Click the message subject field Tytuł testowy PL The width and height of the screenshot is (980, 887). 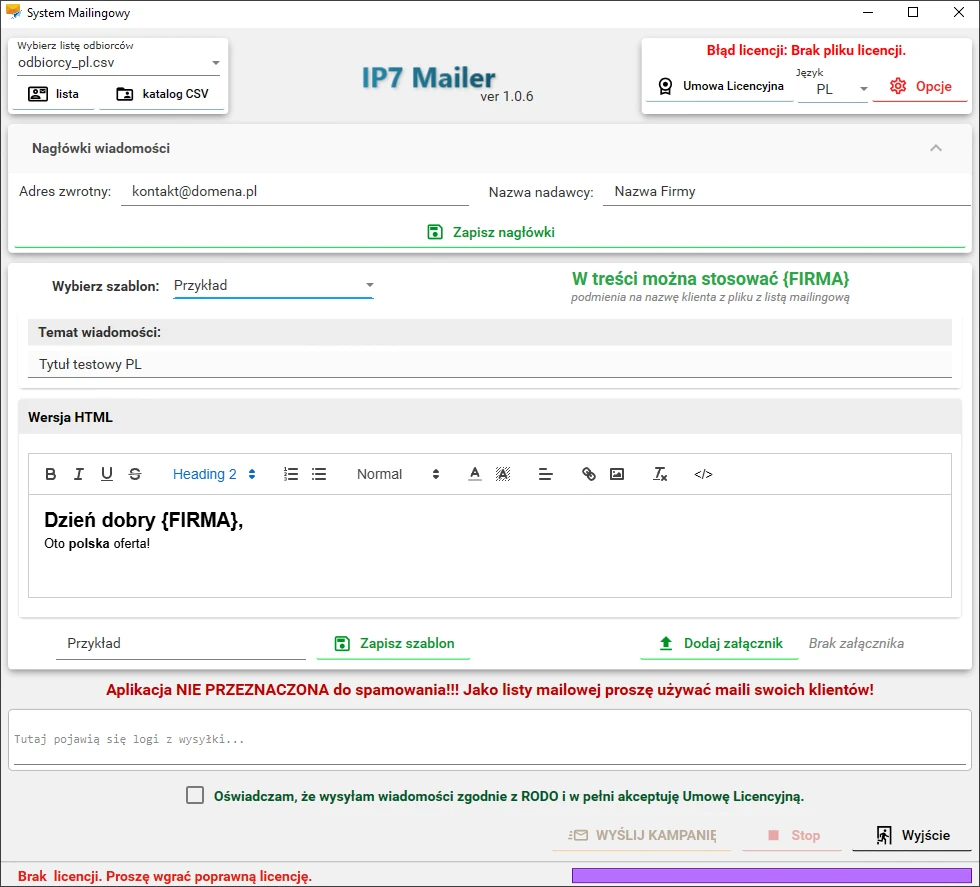coord(490,364)
